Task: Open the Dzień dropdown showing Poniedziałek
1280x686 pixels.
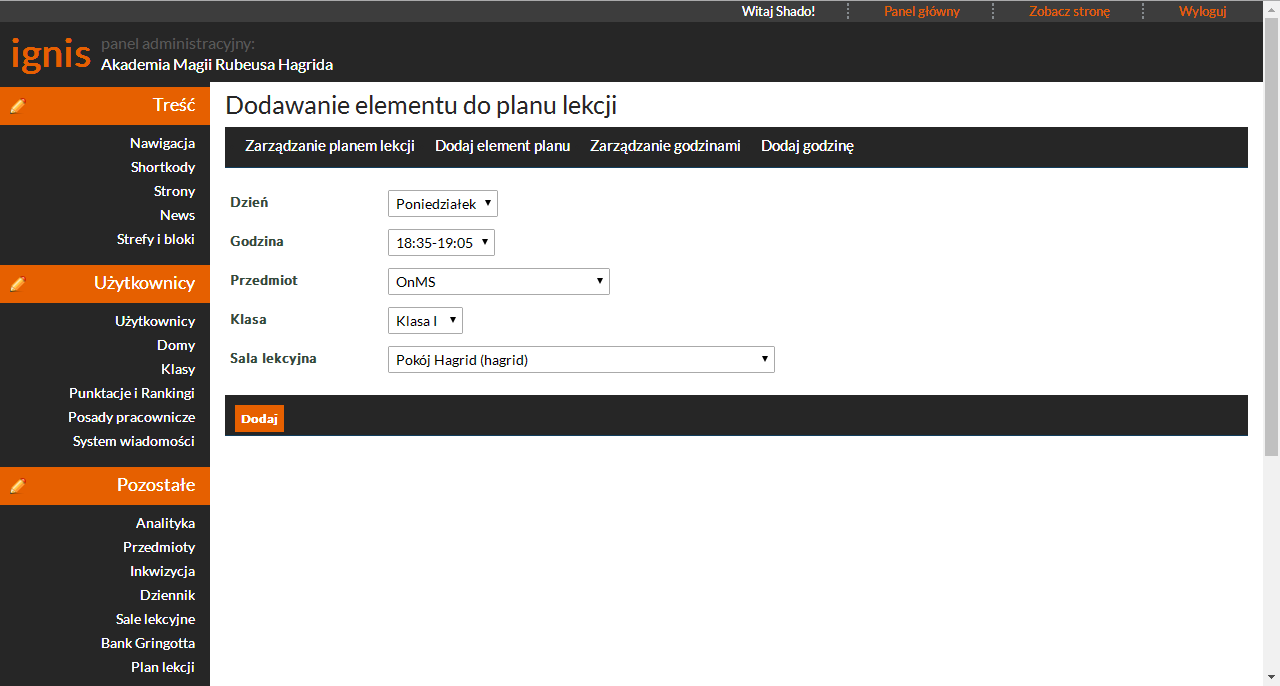Action: coord(442,204)
